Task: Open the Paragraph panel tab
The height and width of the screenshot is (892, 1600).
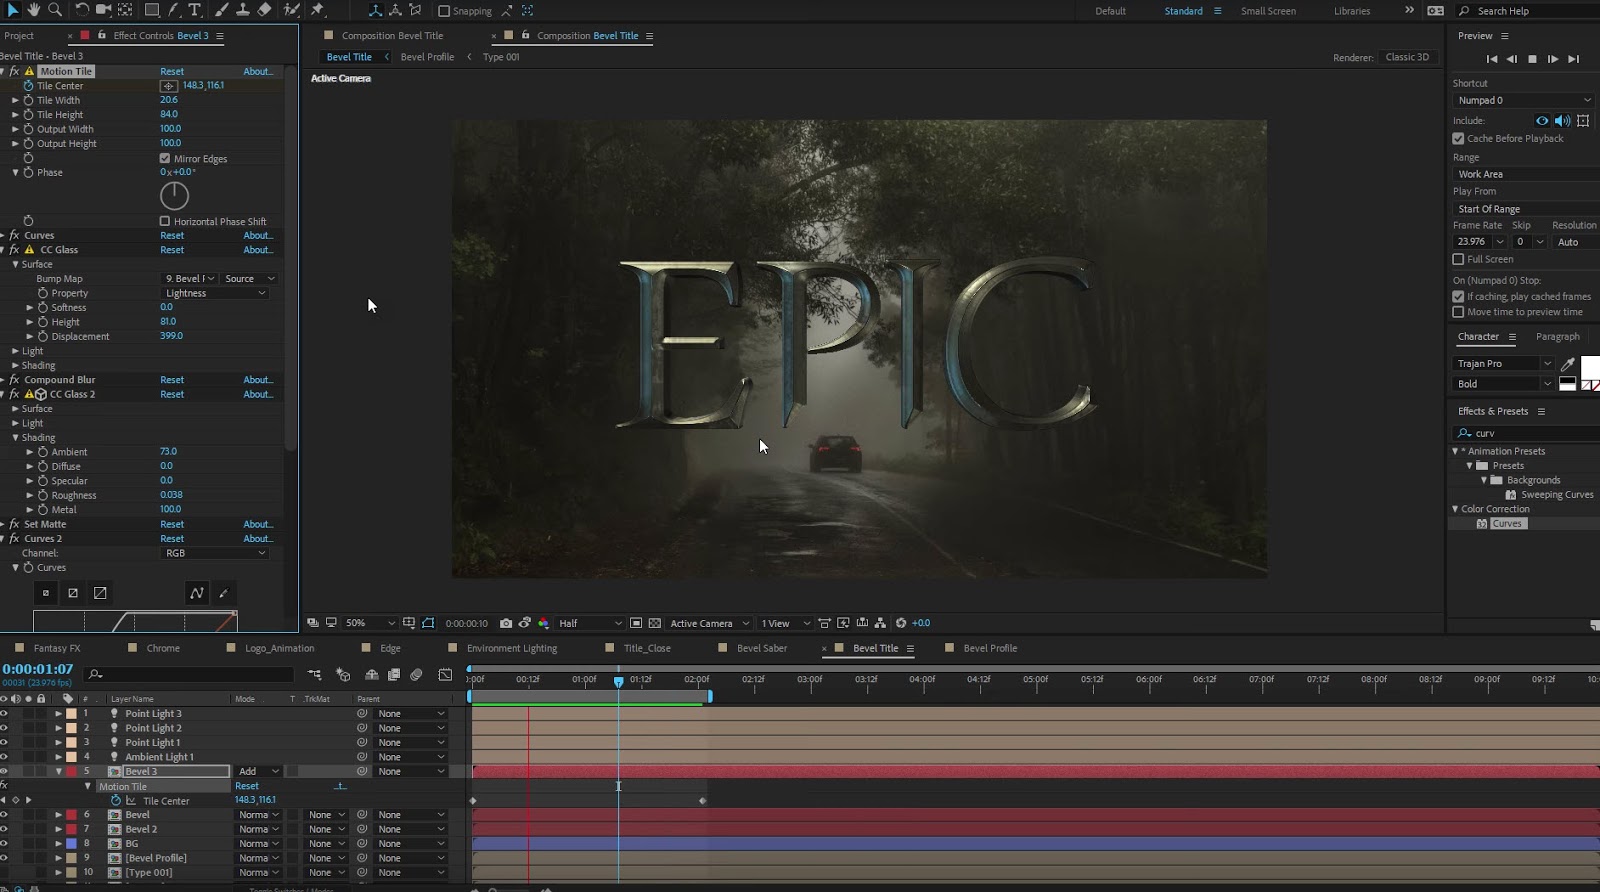Action: point(1557,337)
